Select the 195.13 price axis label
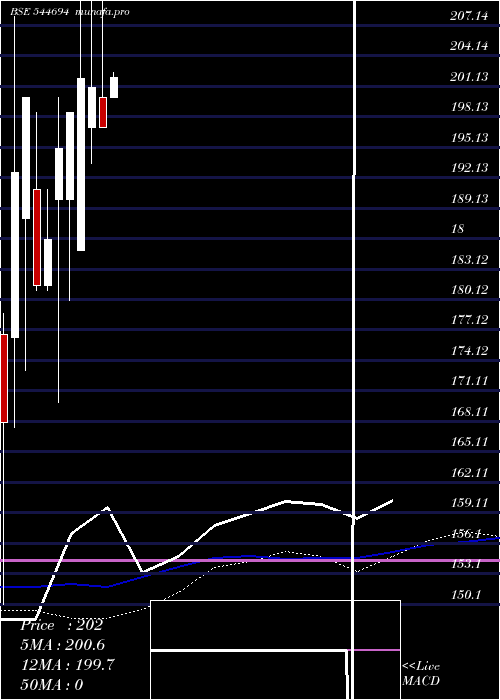This screenshot has width=500, height=700. pyautogui.click(x=469, y=138)
